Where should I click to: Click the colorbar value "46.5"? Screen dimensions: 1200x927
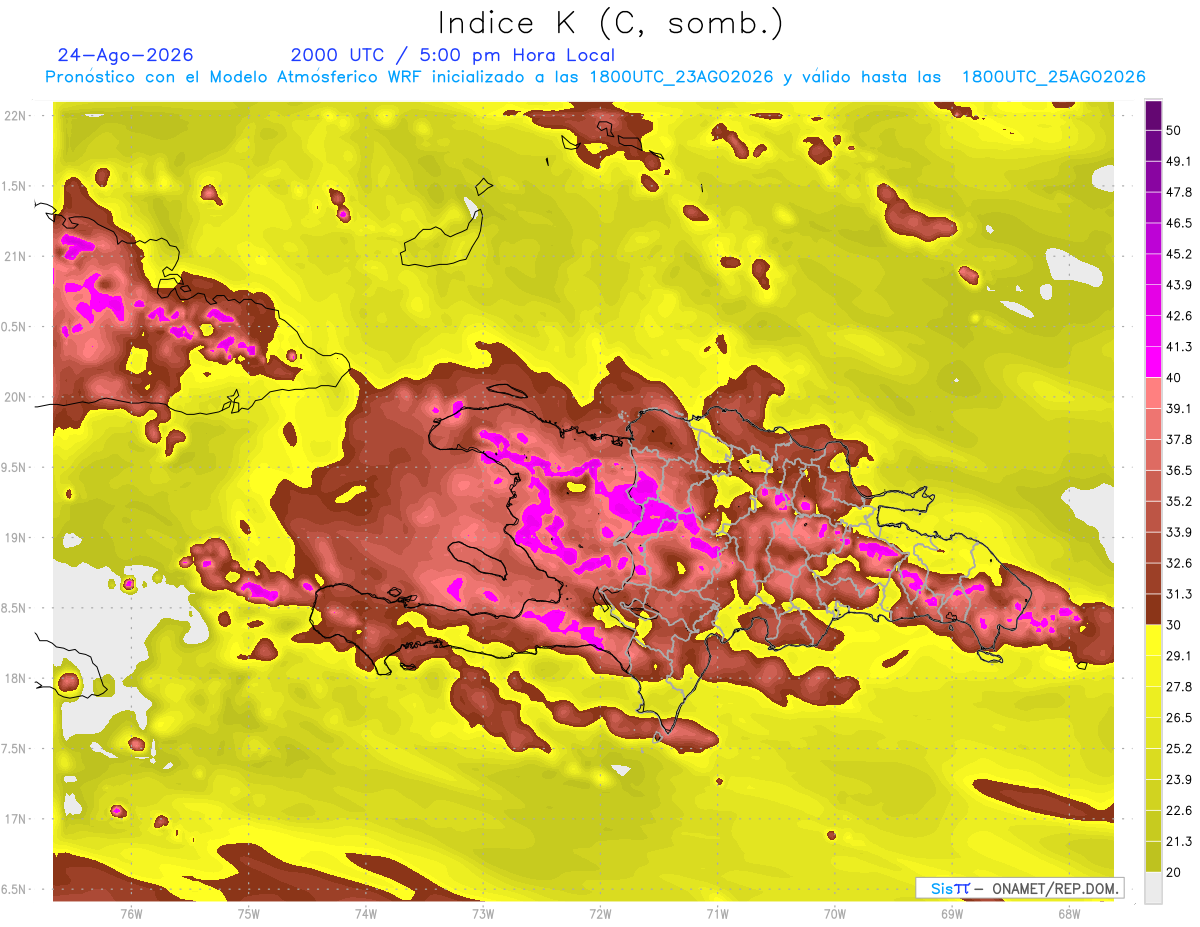click(x=1178, y=223)
